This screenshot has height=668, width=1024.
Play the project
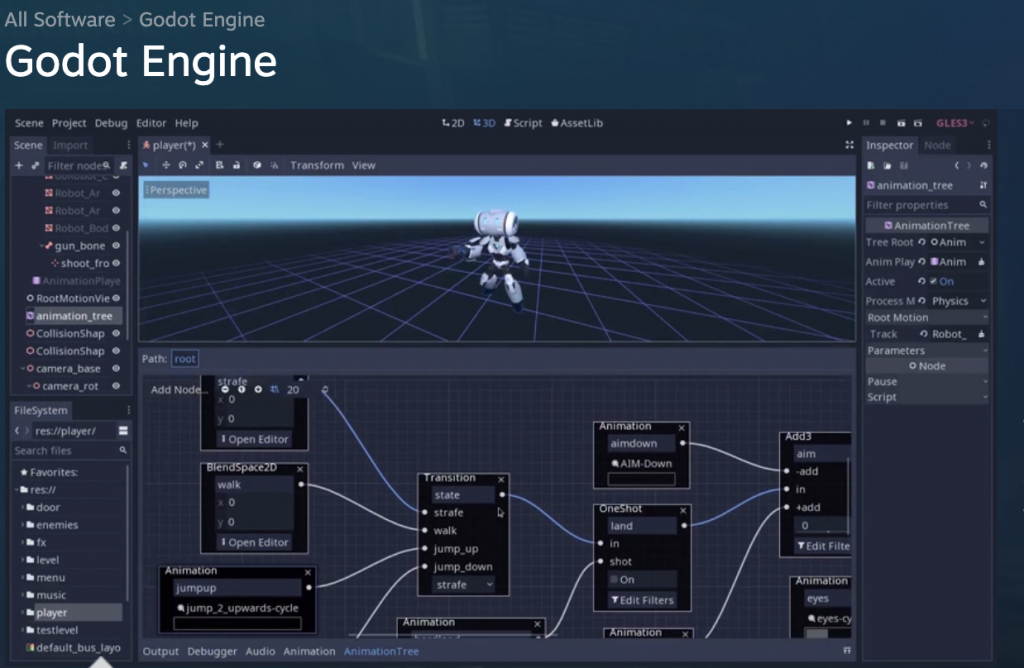point(849,123)
